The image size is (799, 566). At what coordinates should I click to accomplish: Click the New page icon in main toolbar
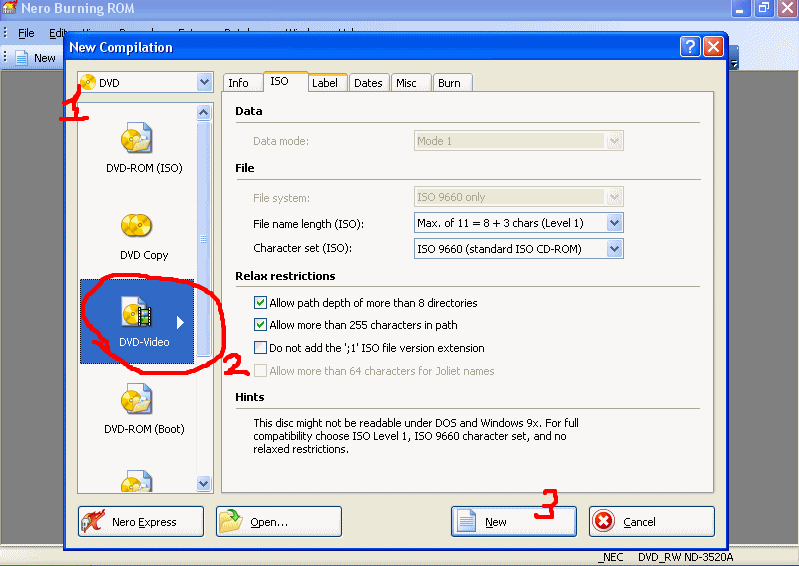[21, 58]
